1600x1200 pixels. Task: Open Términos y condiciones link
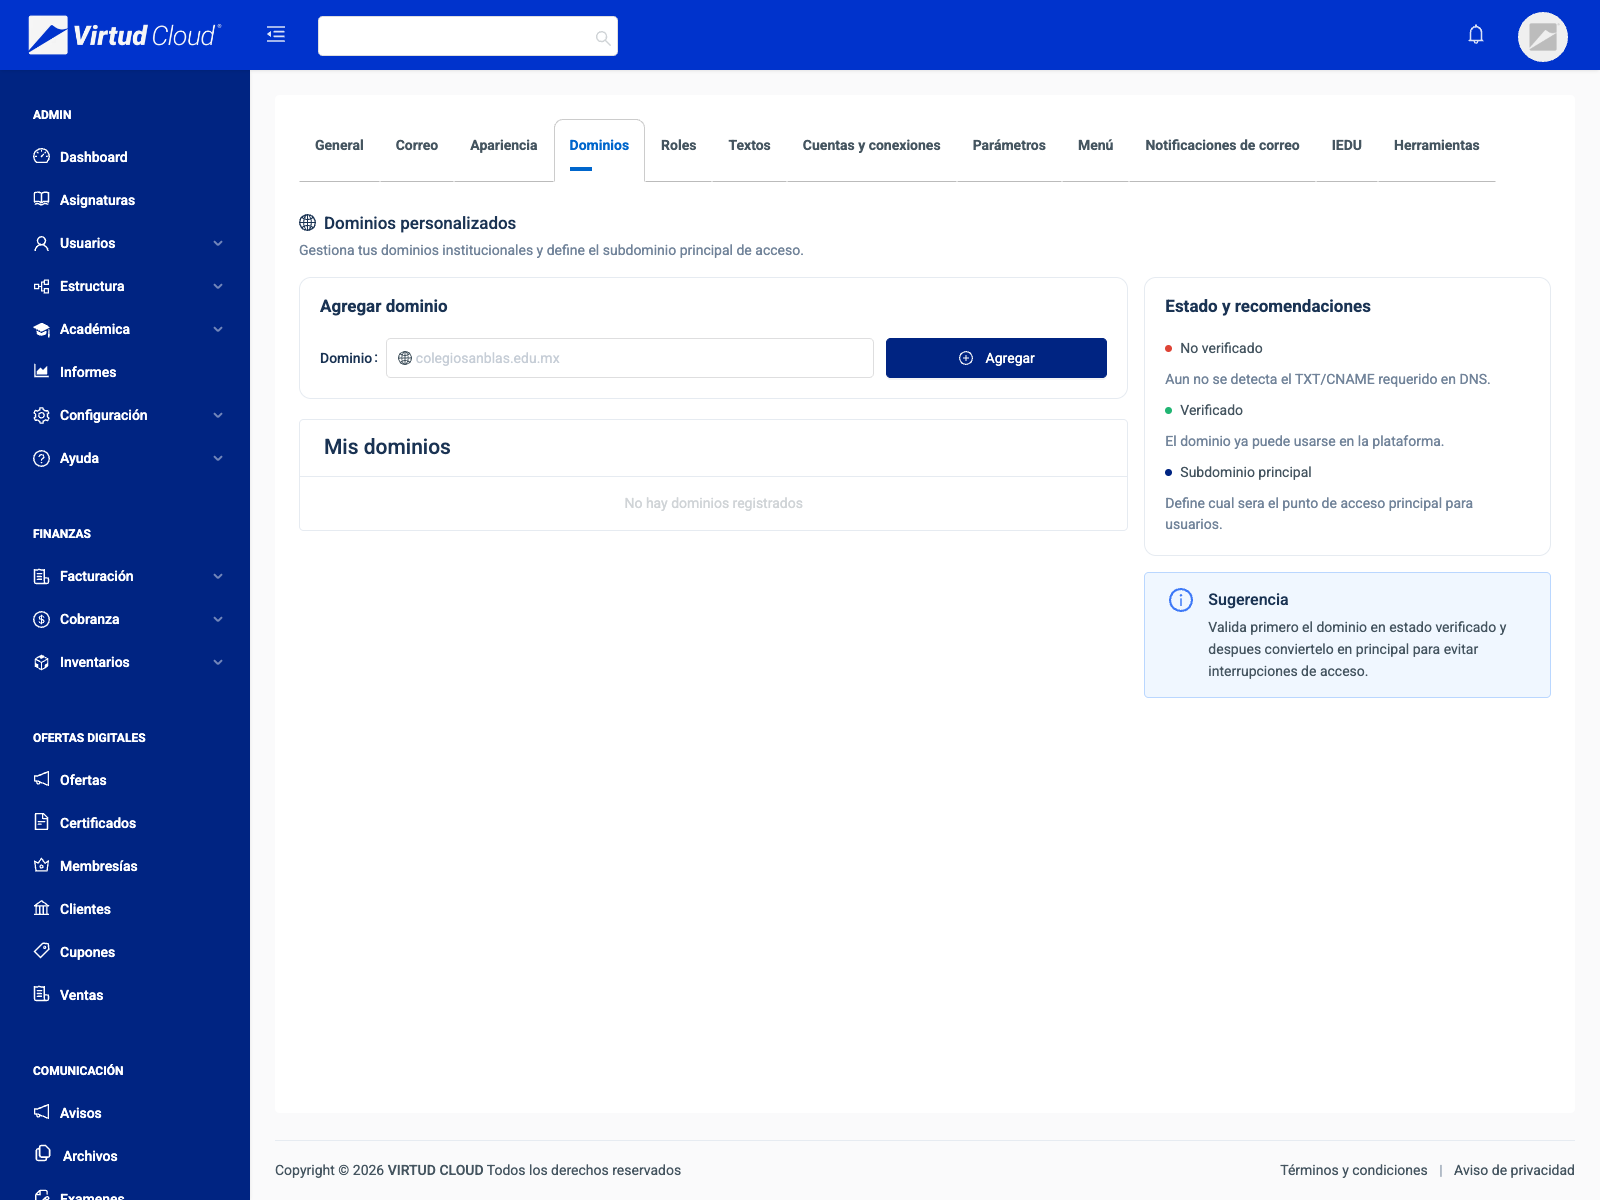[1354, 1170]
